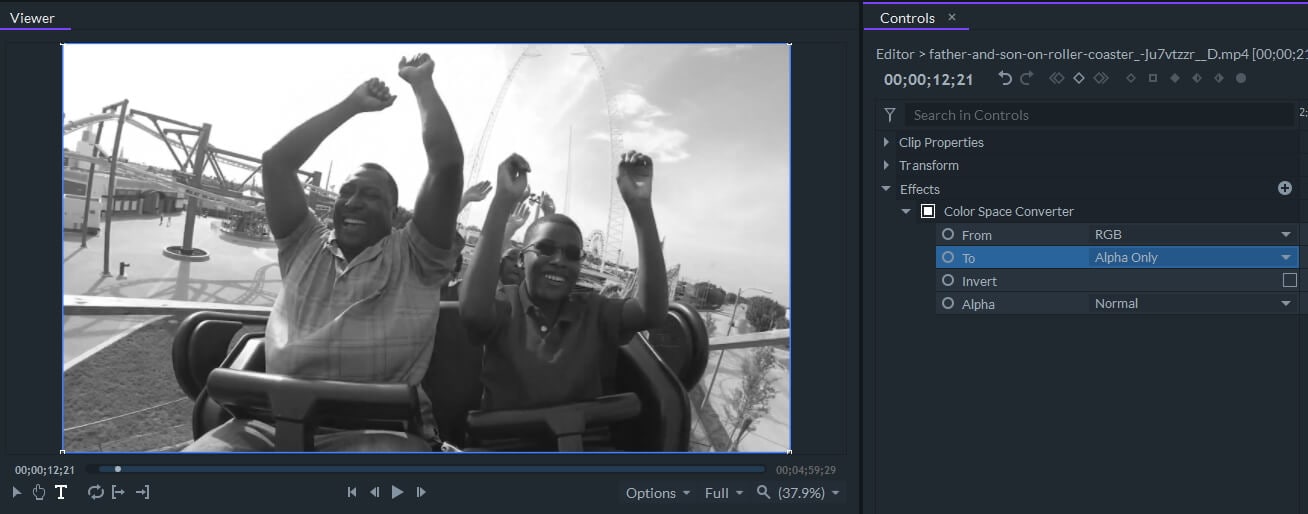This screenshot has width=1308, height=514.
Task: Click the add effect plus icon
Action: [x=1285, y=188]
